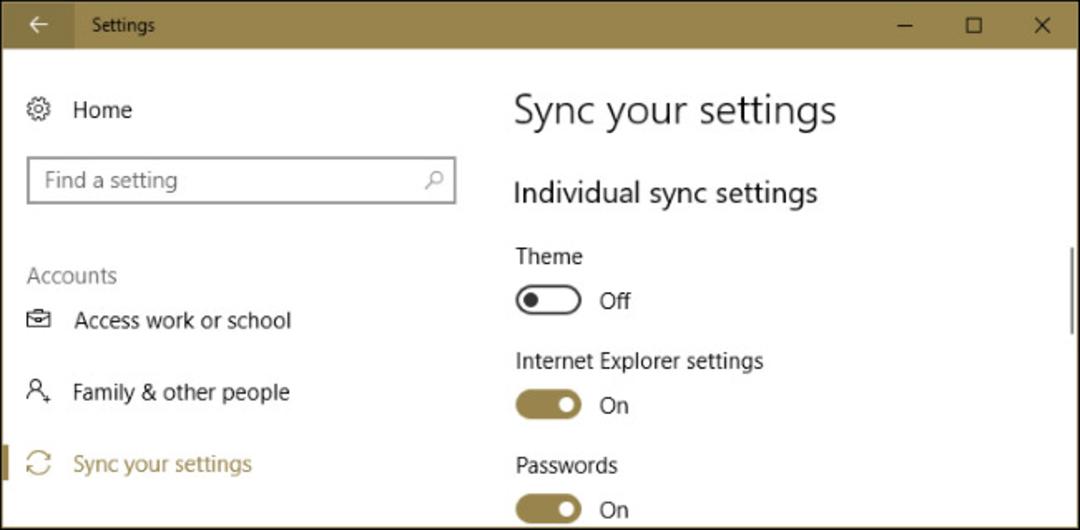
Task: Click the Passwords label
Action: pos(566,465)
